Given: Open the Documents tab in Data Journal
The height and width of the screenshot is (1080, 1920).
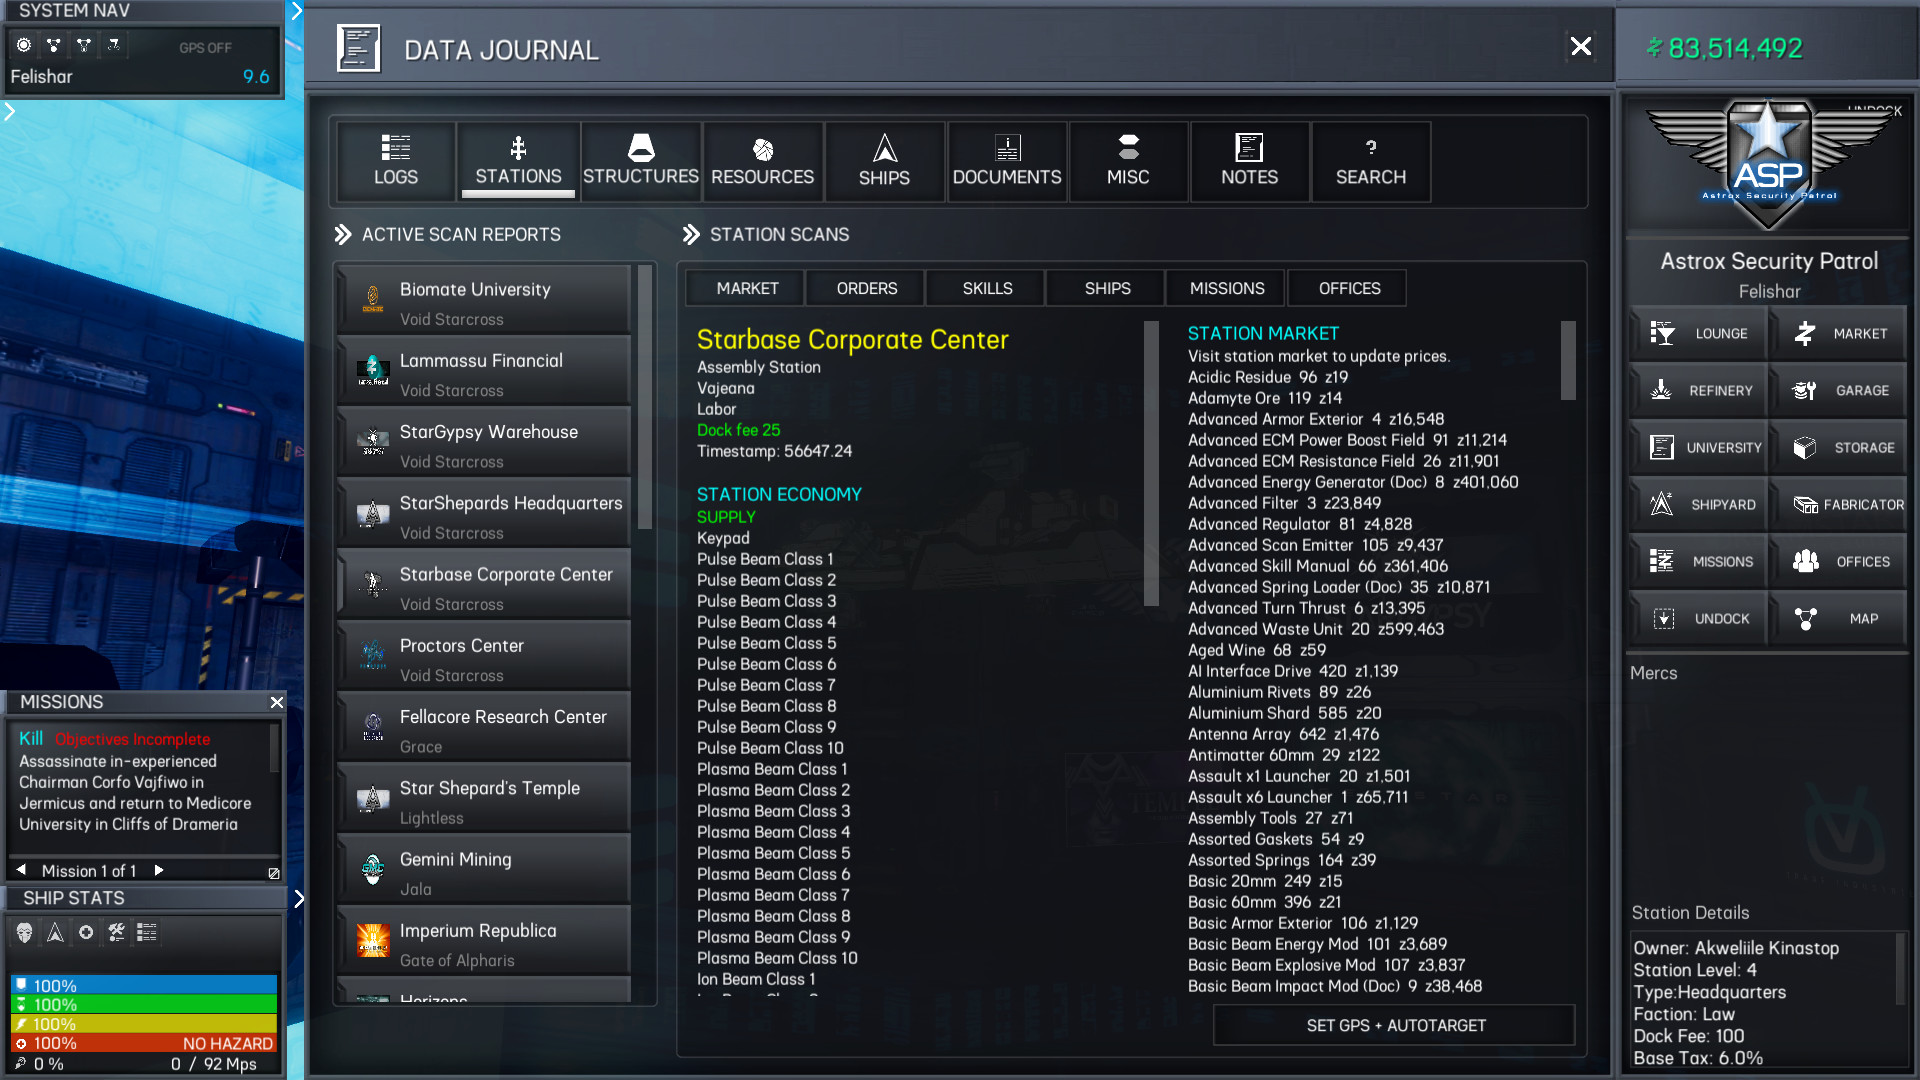Looking at the screenshot, I should pyautogui.click(x=1006, y=161).
